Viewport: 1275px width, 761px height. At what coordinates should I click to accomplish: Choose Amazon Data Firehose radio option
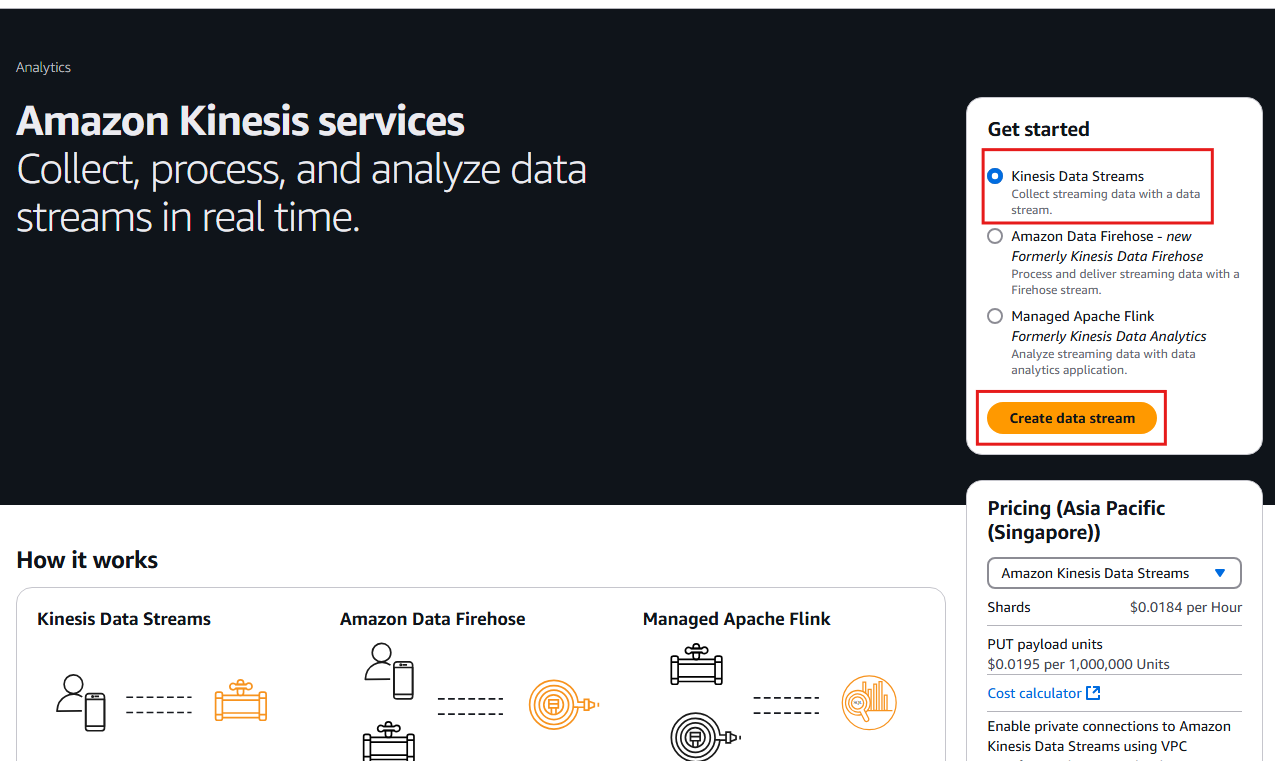click(995, 236)
